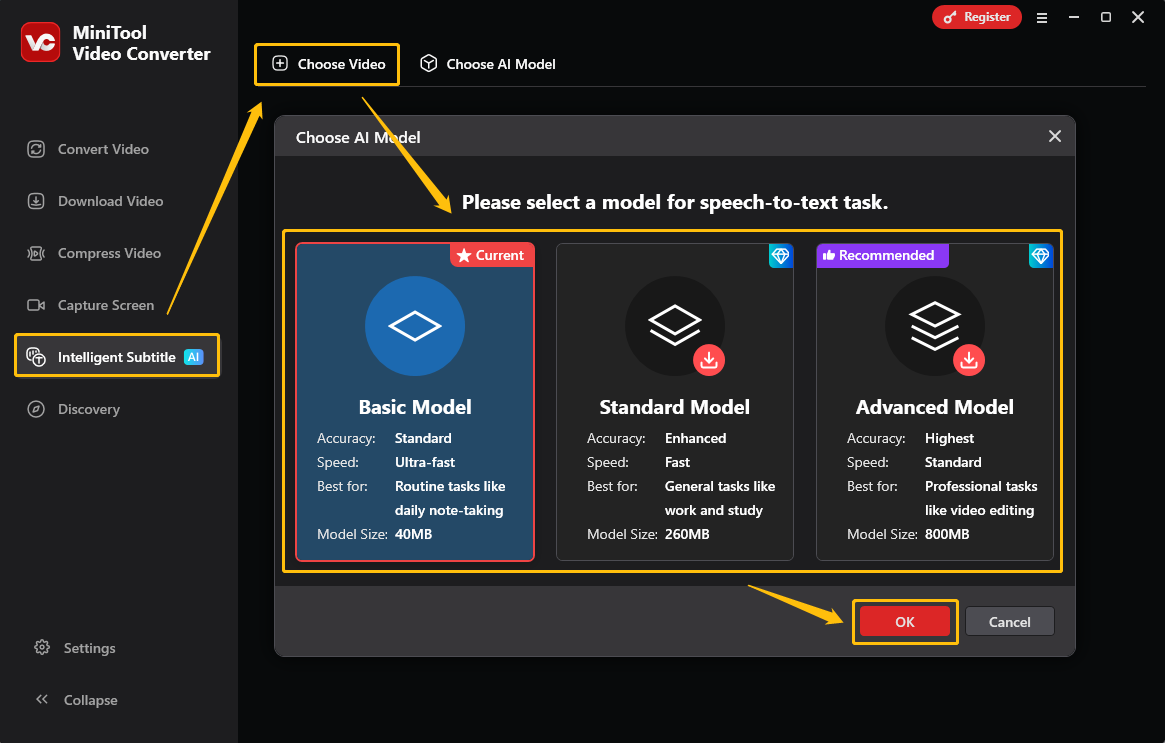Image resolution: width=1165 pixels, height=743 pixels.
Task: Confirm model selection with OK
Action: click(x=904, y=621)
